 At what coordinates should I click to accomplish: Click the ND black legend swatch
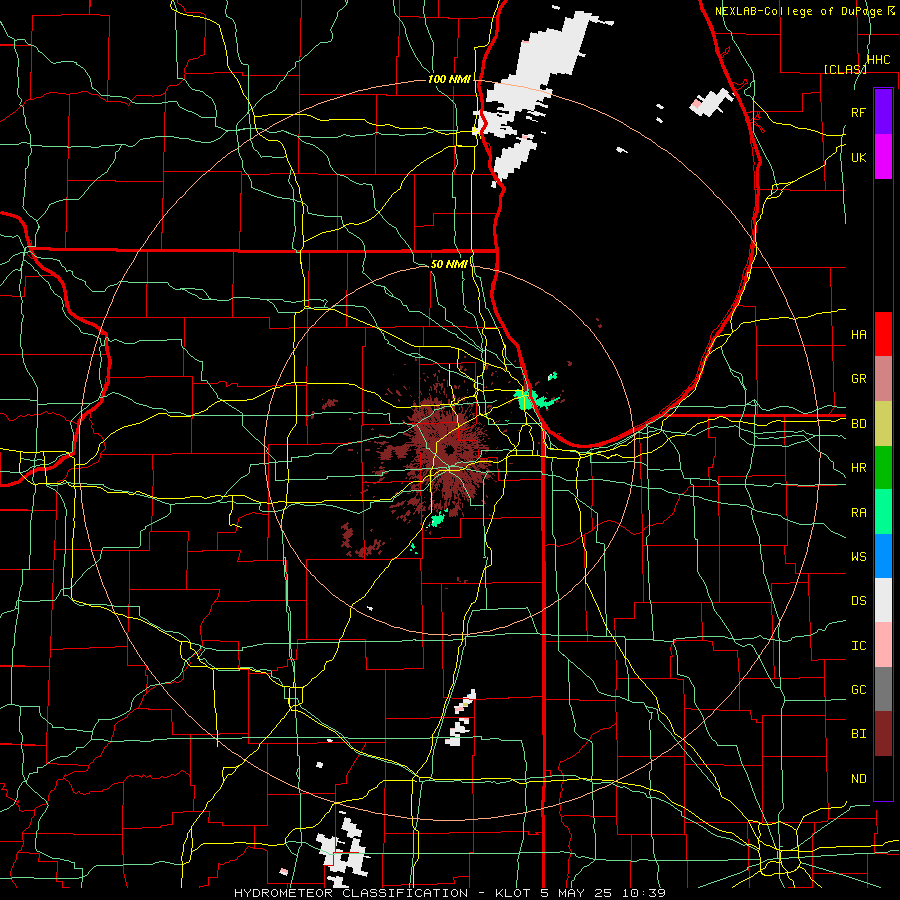(883, 778)
